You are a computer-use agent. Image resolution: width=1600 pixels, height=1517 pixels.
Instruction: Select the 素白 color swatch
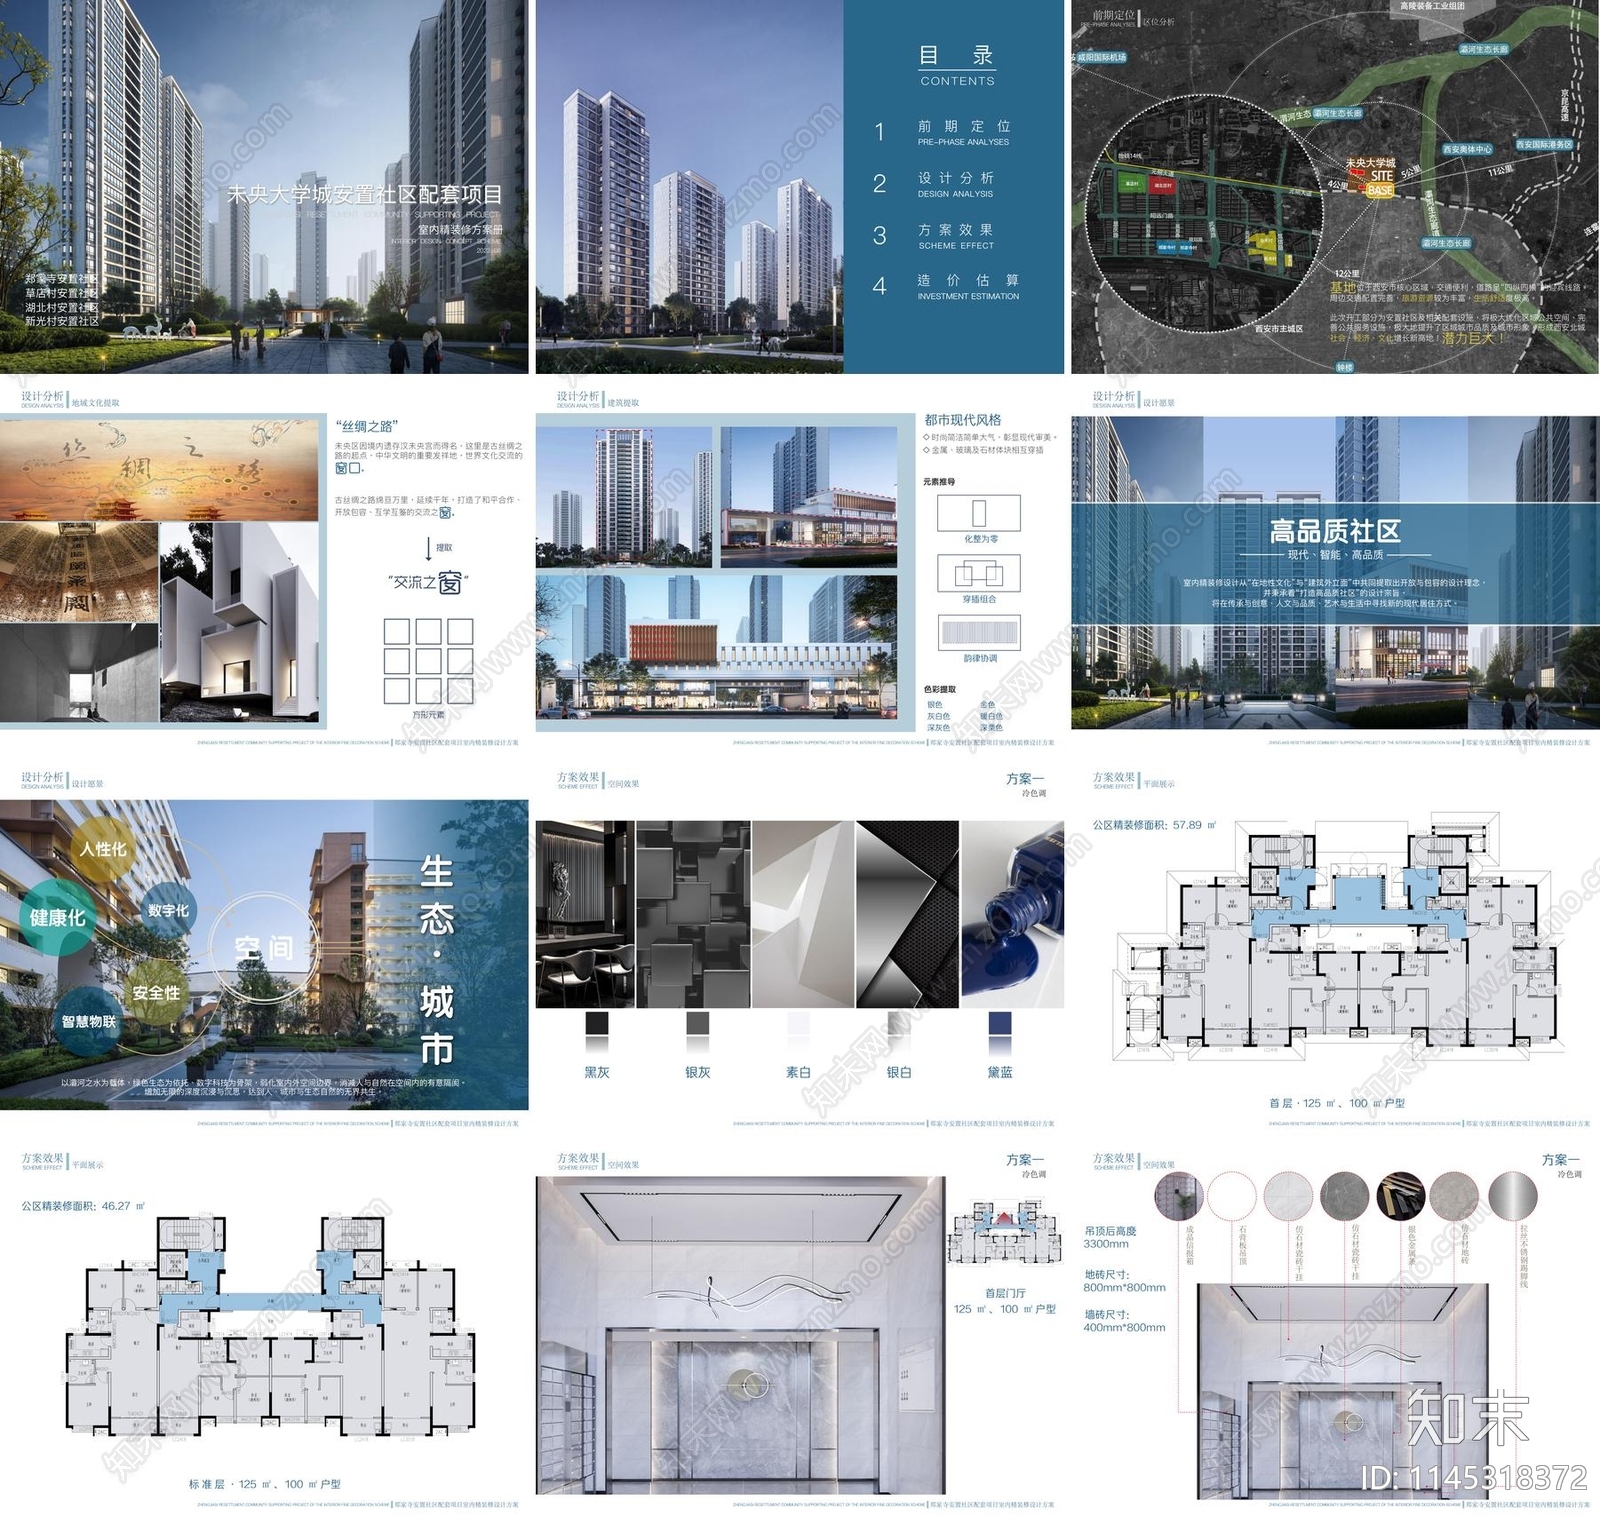(x=798, y=1023)
